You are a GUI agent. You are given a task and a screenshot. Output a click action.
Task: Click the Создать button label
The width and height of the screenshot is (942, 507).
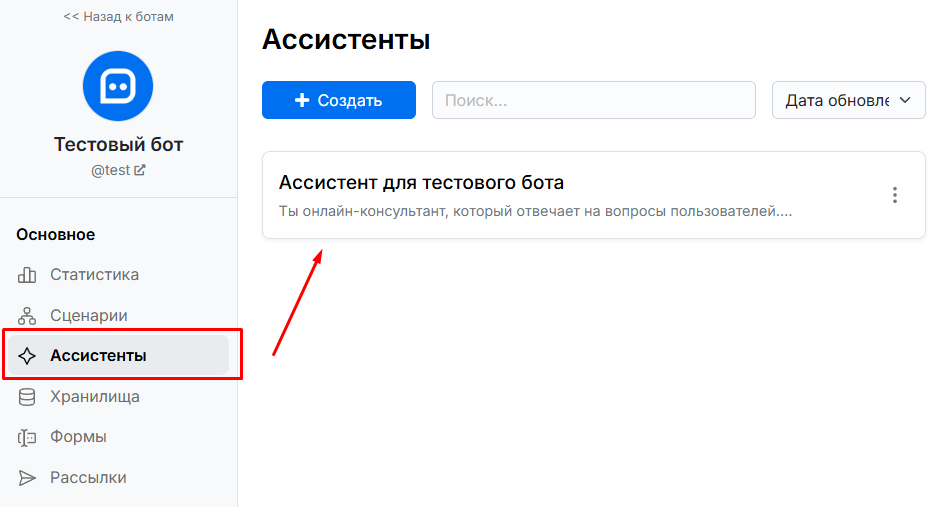pos(350,100)
